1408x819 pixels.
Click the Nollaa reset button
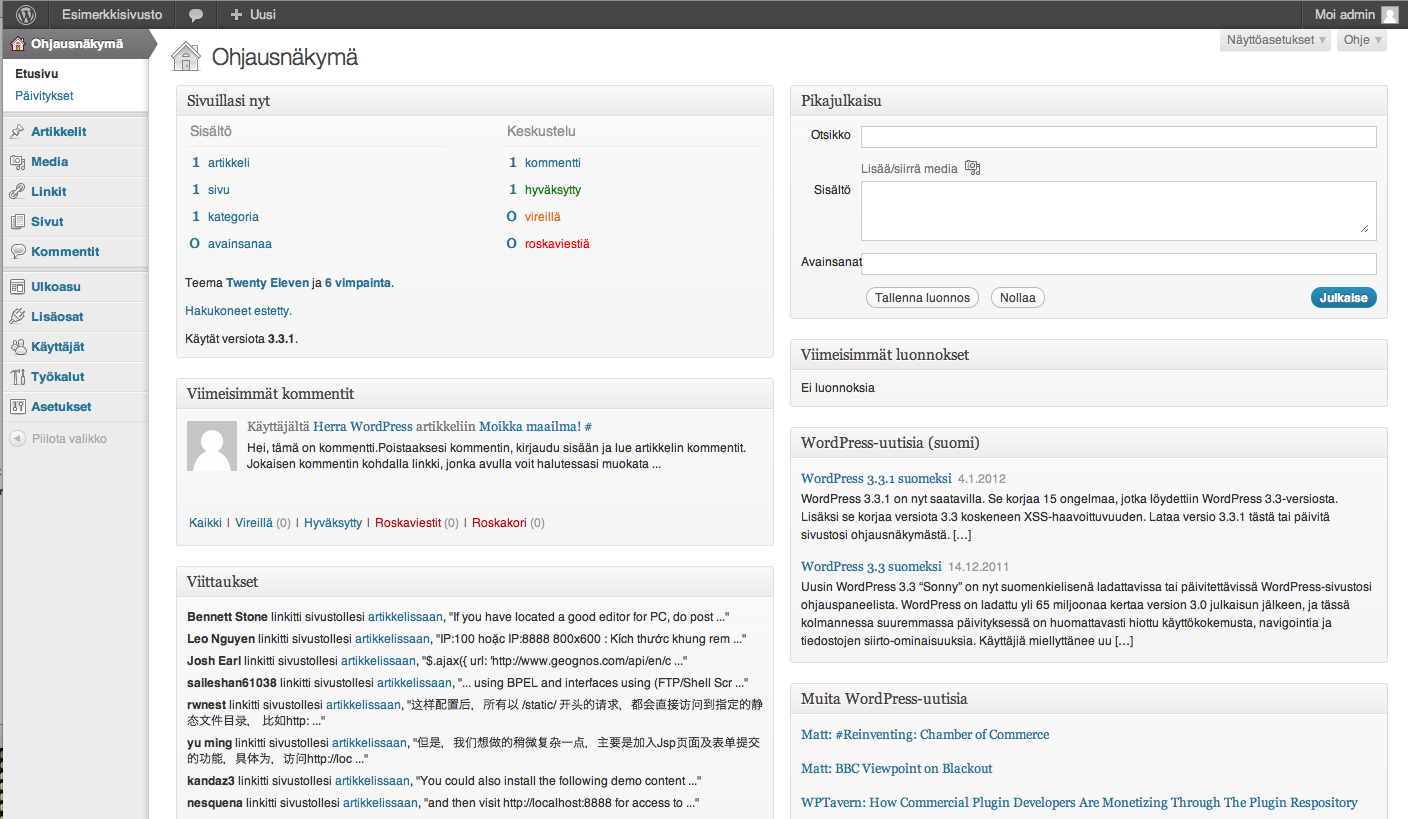point(1018,297)
